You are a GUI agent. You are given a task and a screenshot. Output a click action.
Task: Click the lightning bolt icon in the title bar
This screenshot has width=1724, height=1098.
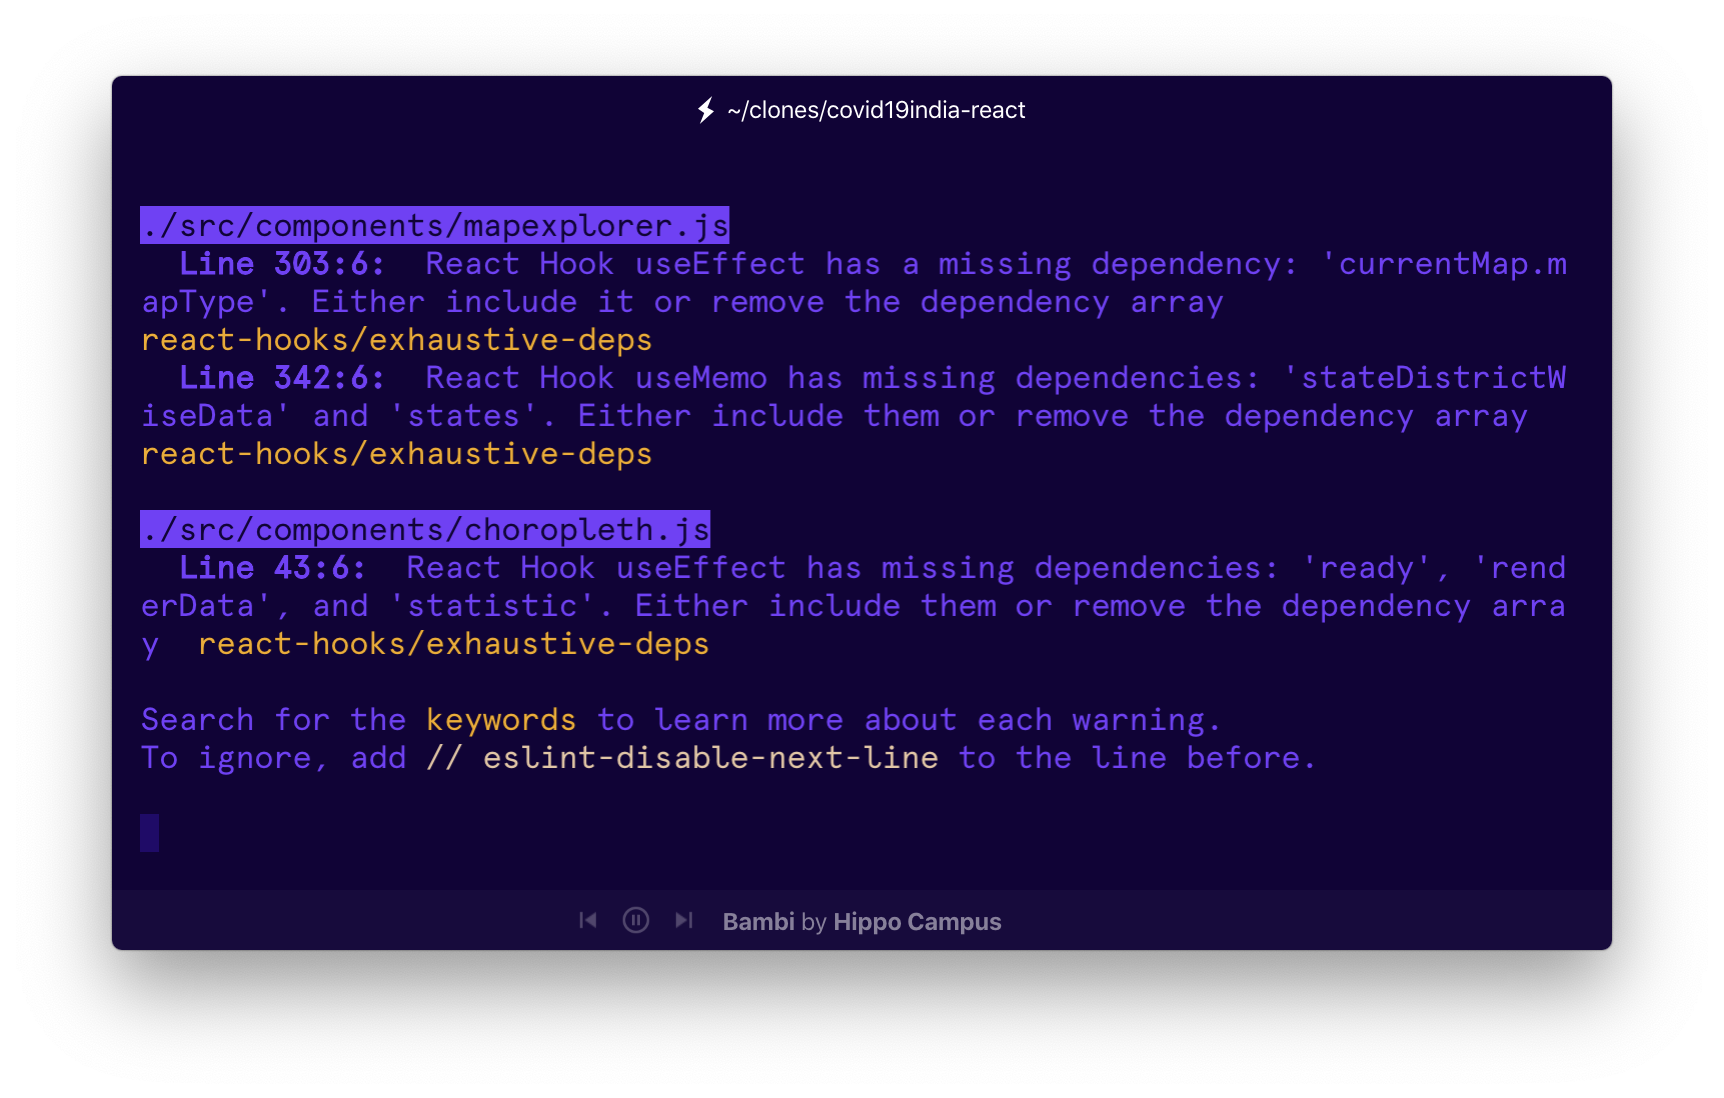click(x=706, y=110)
